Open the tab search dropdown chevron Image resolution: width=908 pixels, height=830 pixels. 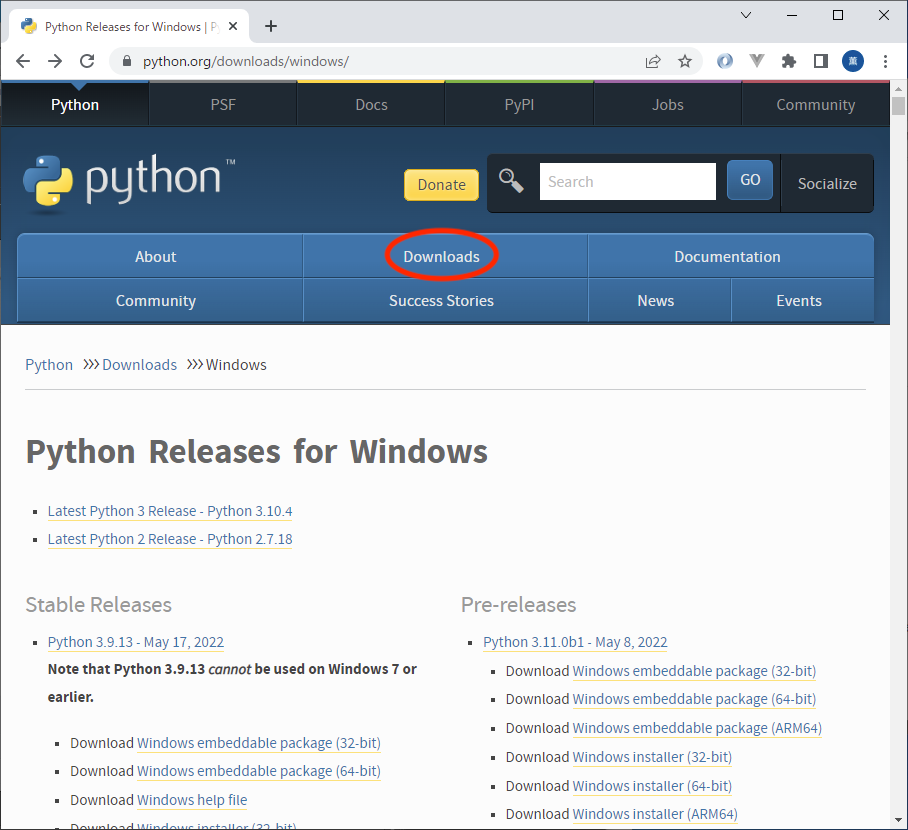[746, 15]
